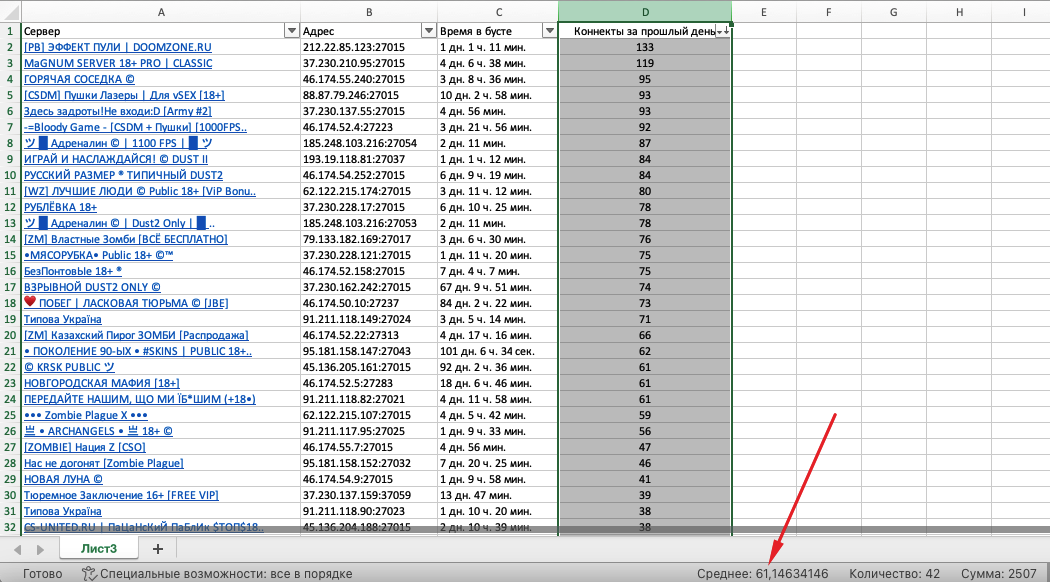Click accessibility icon in status bar

pyautogui.click(x=88, y=573)
